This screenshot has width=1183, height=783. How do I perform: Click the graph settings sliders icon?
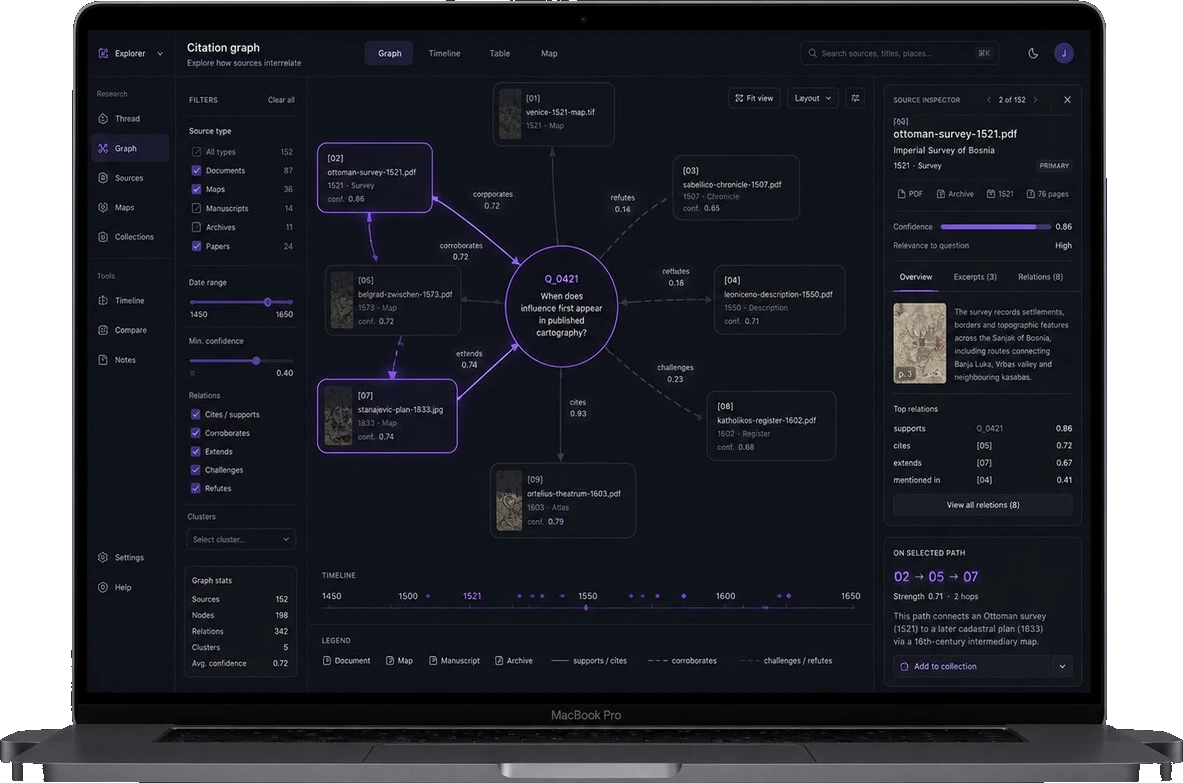pos(855,98)
